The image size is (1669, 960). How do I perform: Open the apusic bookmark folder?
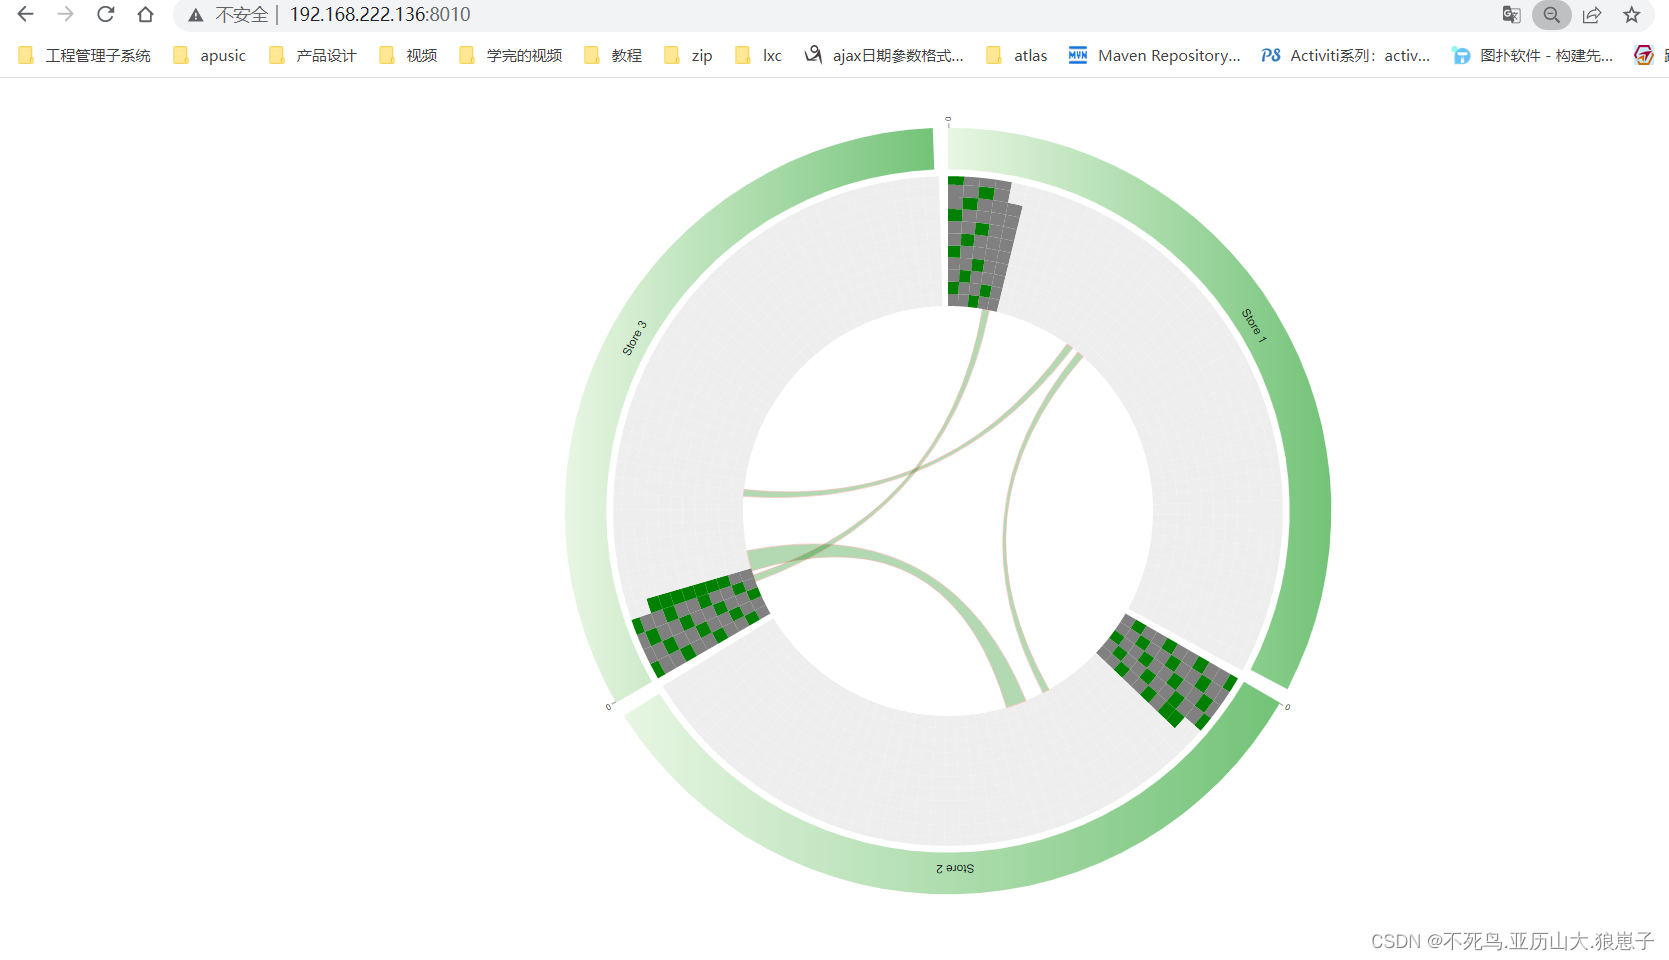tap(210, 55)
